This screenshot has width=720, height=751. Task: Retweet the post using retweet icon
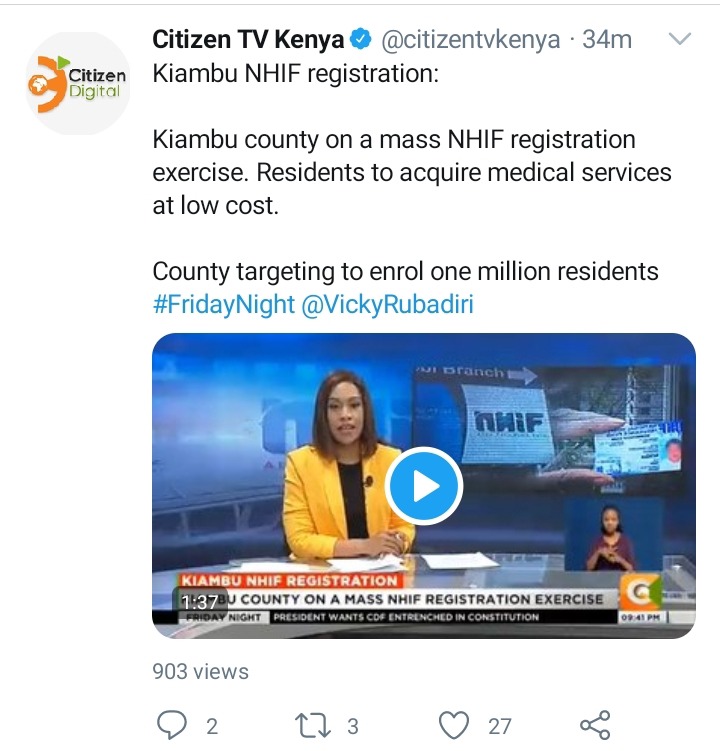click(313, 726)
